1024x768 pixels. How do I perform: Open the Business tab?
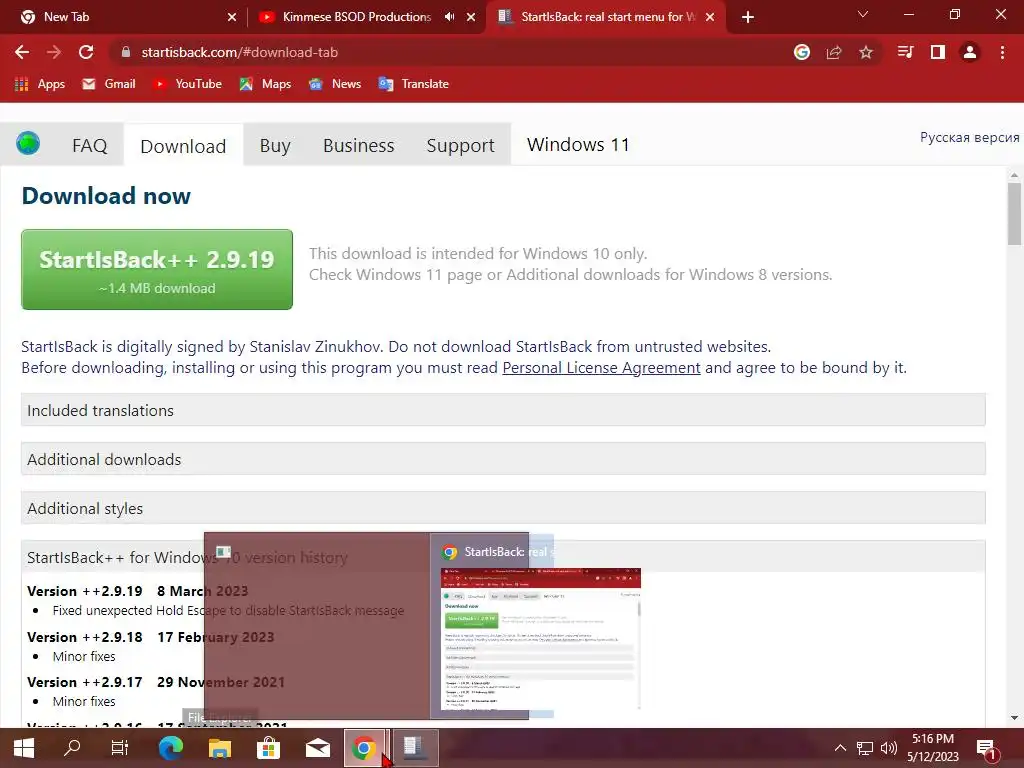pos(359,145)
